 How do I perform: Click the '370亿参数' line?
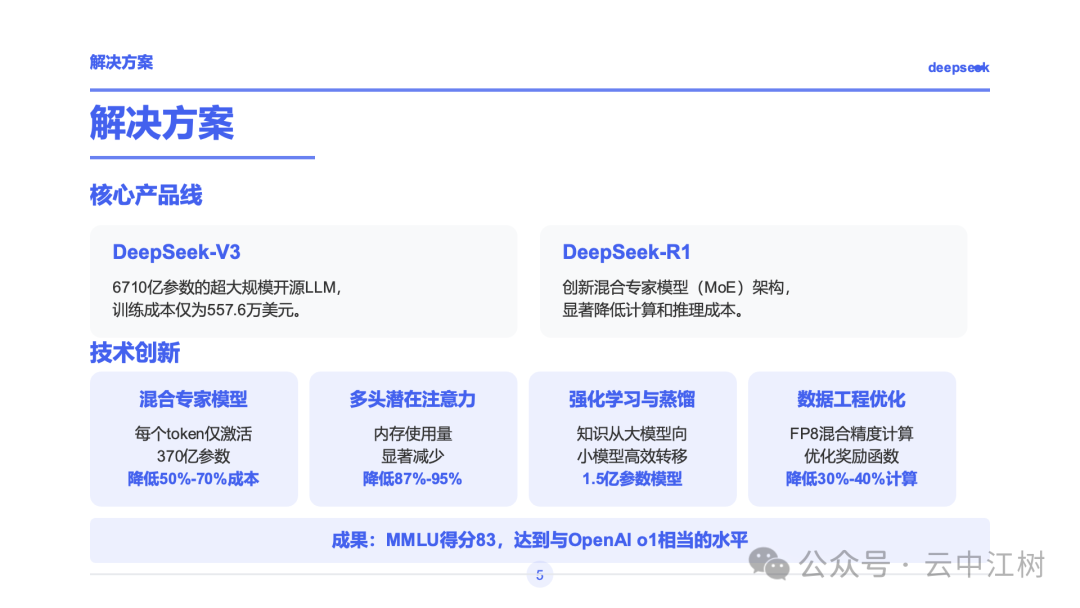[x=194, y=457]
